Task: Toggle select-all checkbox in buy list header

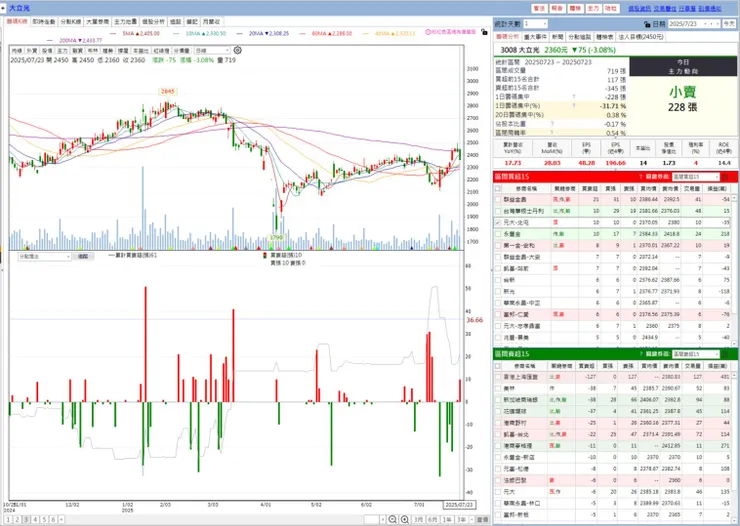Action: pos(497,188)
